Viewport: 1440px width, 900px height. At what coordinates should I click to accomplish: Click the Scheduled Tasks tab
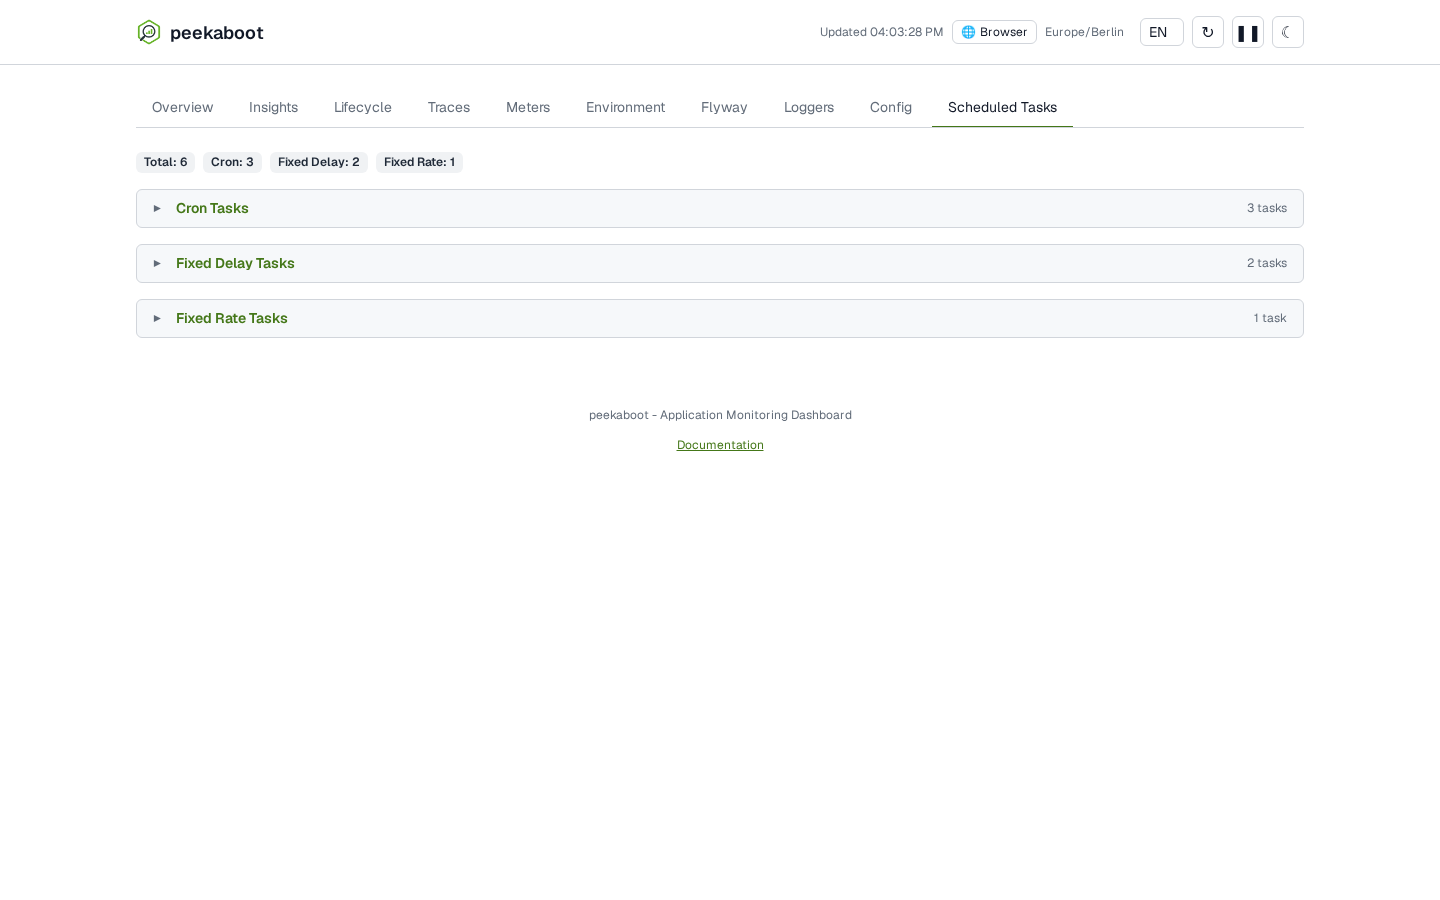click(x=1002, y=107)
